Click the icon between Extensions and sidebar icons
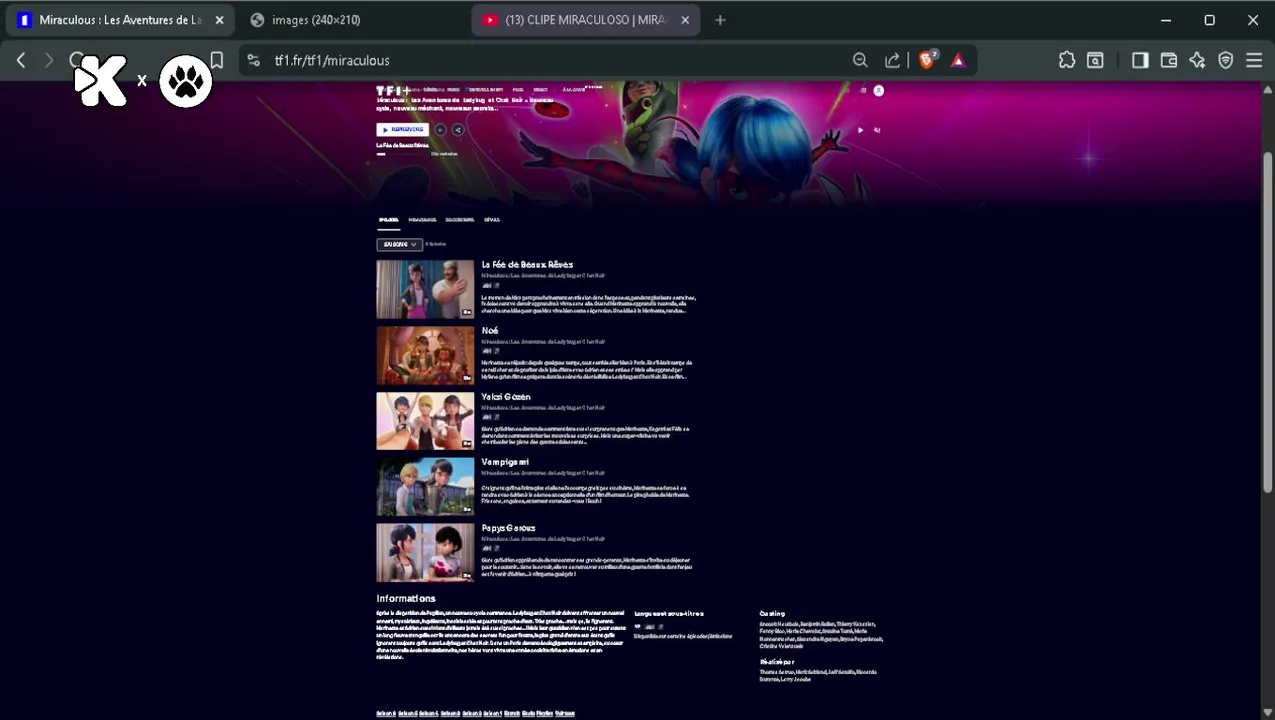This screenshot has width=1275, height=720. click(x=1095, y=61)
